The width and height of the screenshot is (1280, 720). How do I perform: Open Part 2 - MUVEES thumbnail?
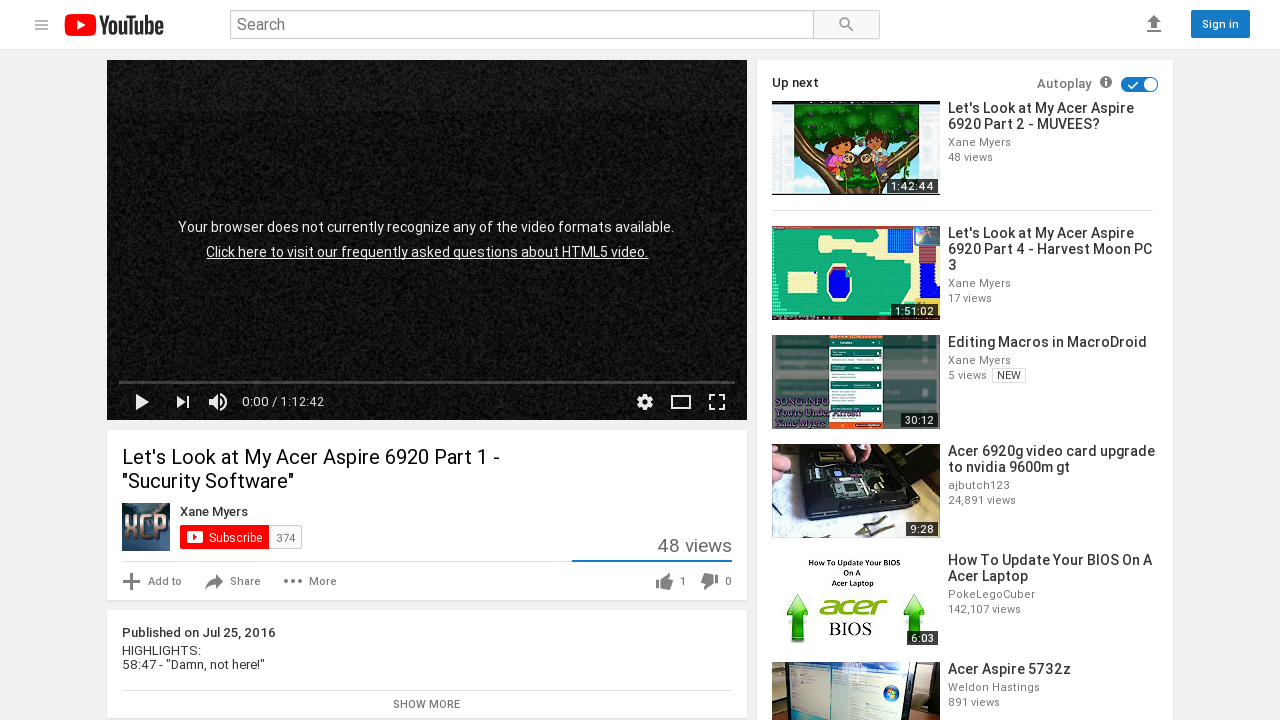pos(856,148)
